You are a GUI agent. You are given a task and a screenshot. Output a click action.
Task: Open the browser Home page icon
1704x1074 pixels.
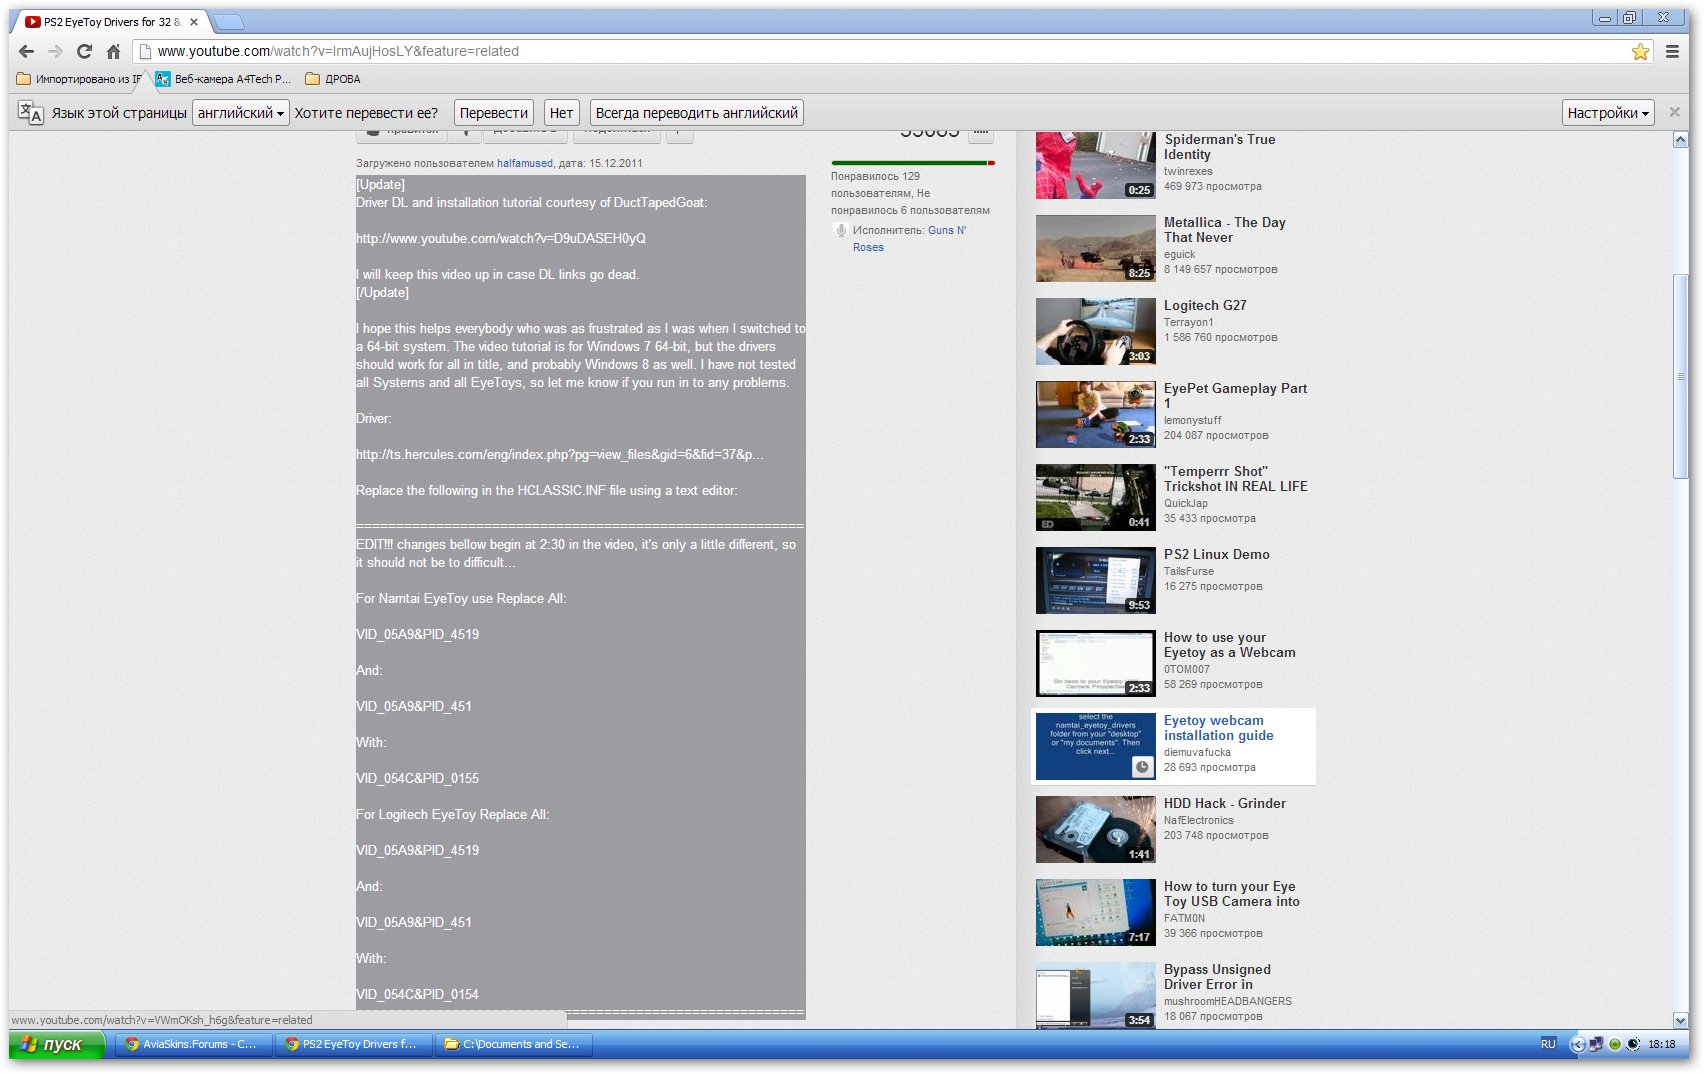click(x=113, y=51)
